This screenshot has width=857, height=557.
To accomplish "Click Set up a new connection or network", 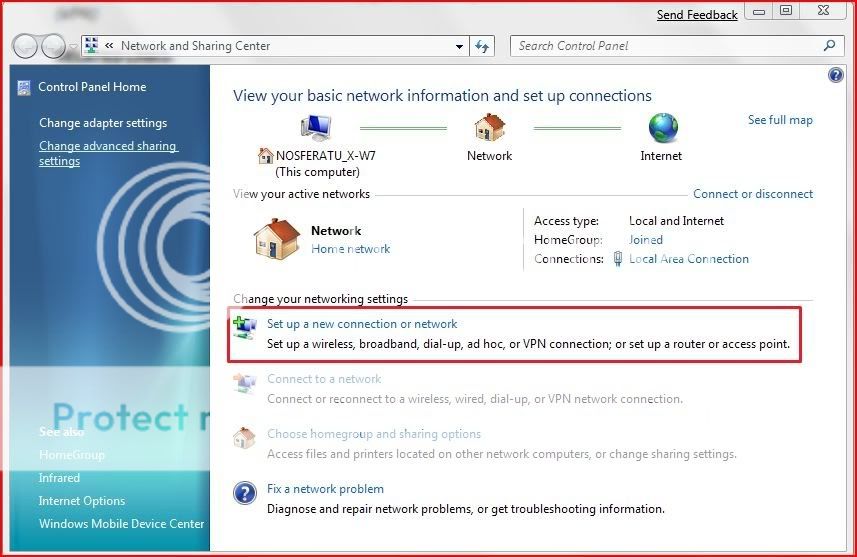I will click(x=362, y=324).
